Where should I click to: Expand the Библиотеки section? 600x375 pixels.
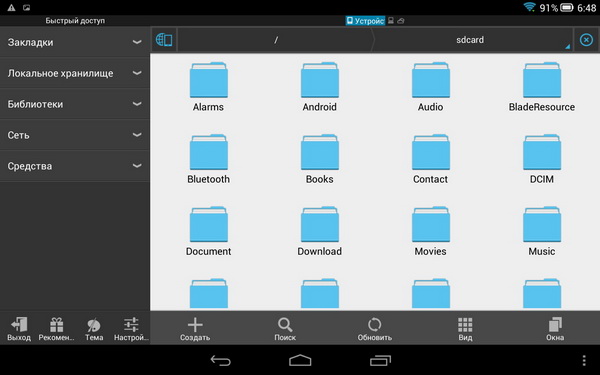click(75, 104)
